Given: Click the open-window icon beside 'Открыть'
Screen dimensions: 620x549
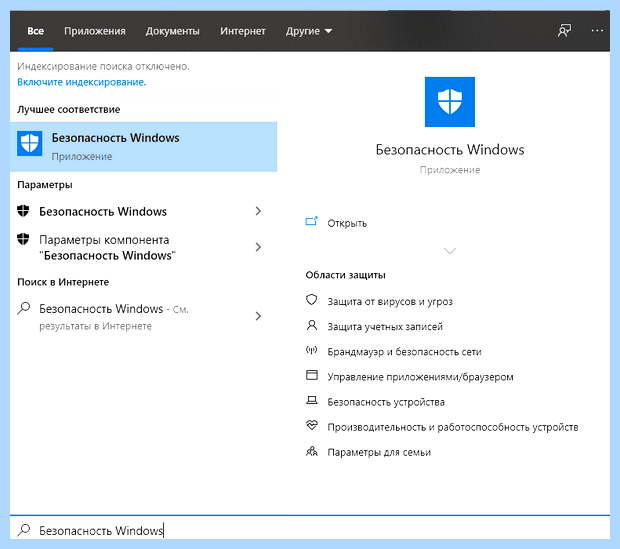Looking at the screenshot, I should pos(312,221).
